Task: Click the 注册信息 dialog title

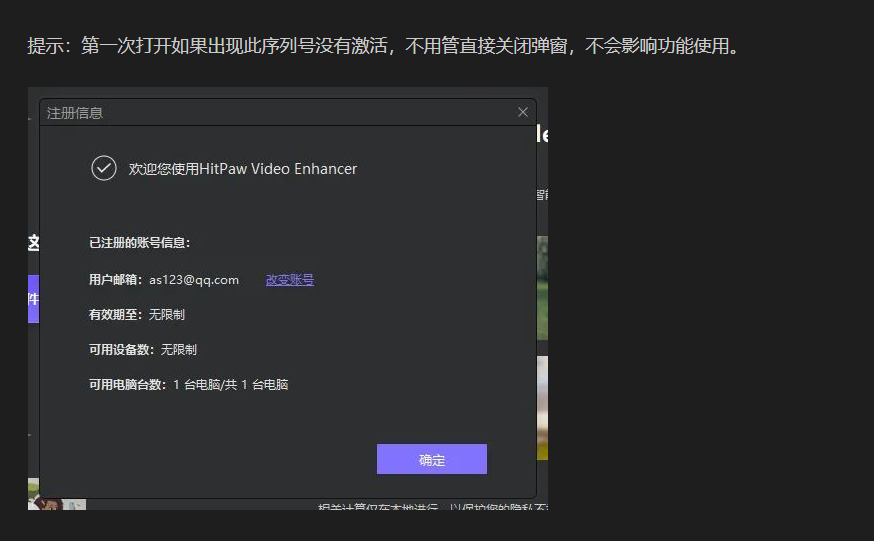Action: tap(75, 113)
